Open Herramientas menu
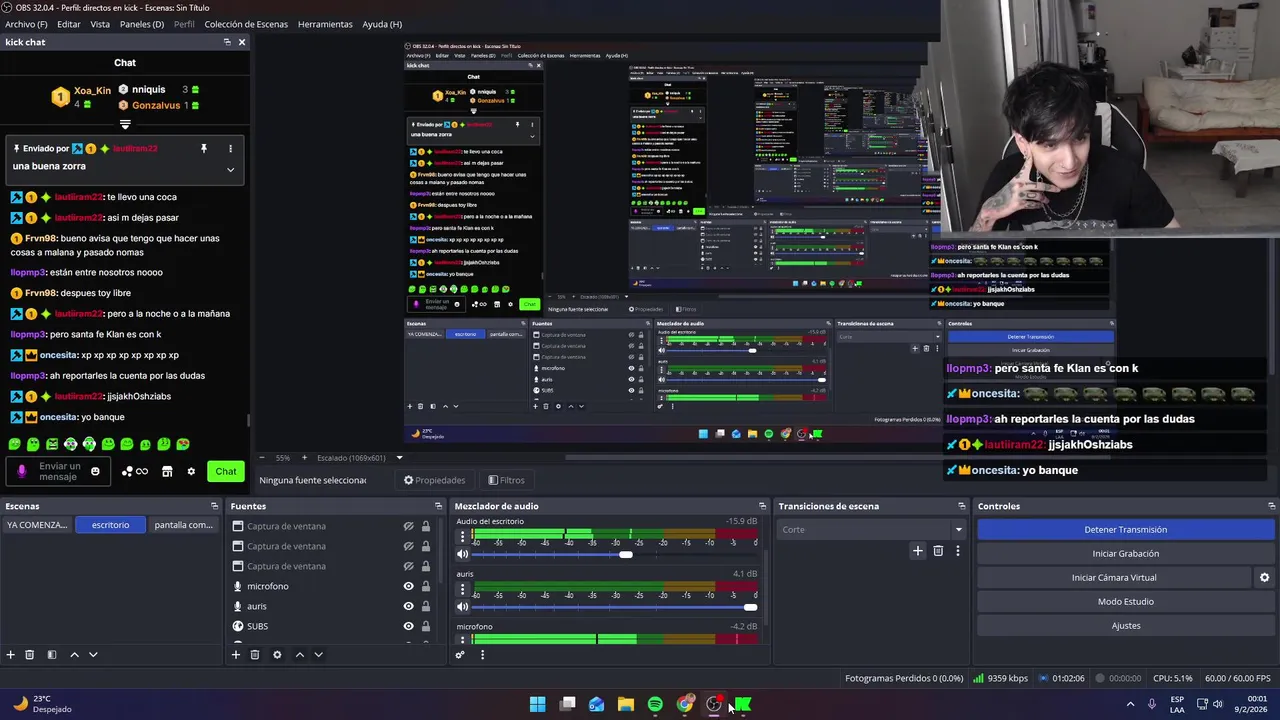Viewport: 1280px width, 720px height. tap(325, 24)
